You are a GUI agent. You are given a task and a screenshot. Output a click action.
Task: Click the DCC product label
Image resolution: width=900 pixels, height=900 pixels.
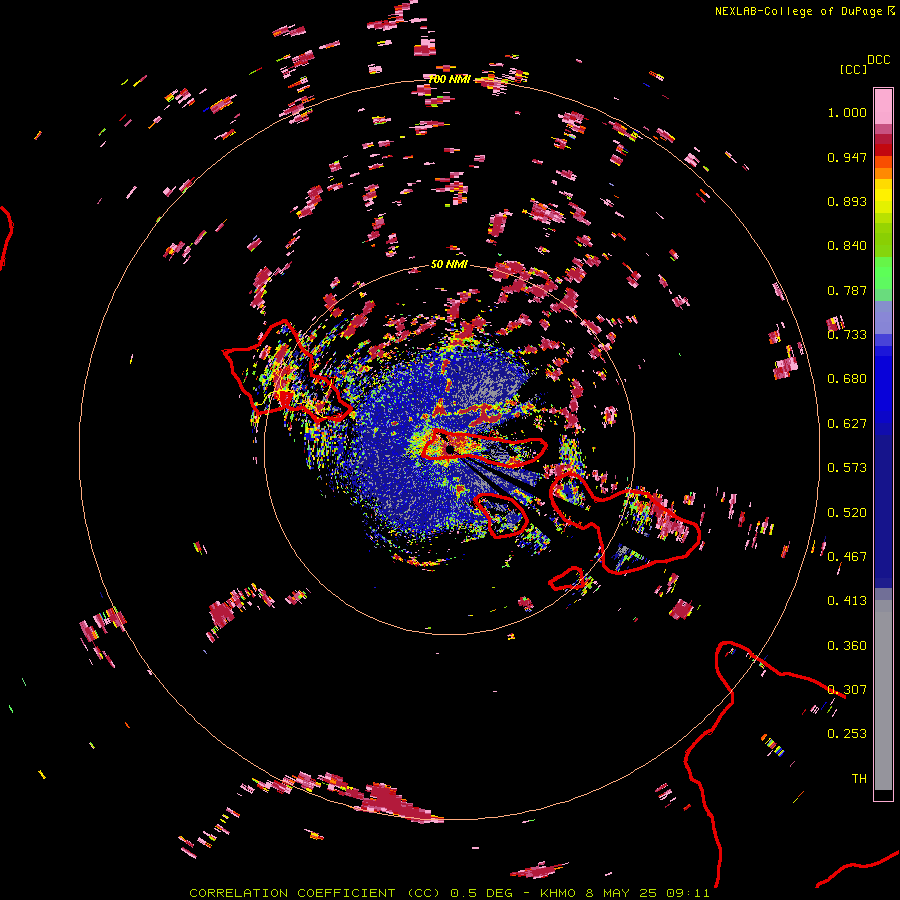pos(878,60)
